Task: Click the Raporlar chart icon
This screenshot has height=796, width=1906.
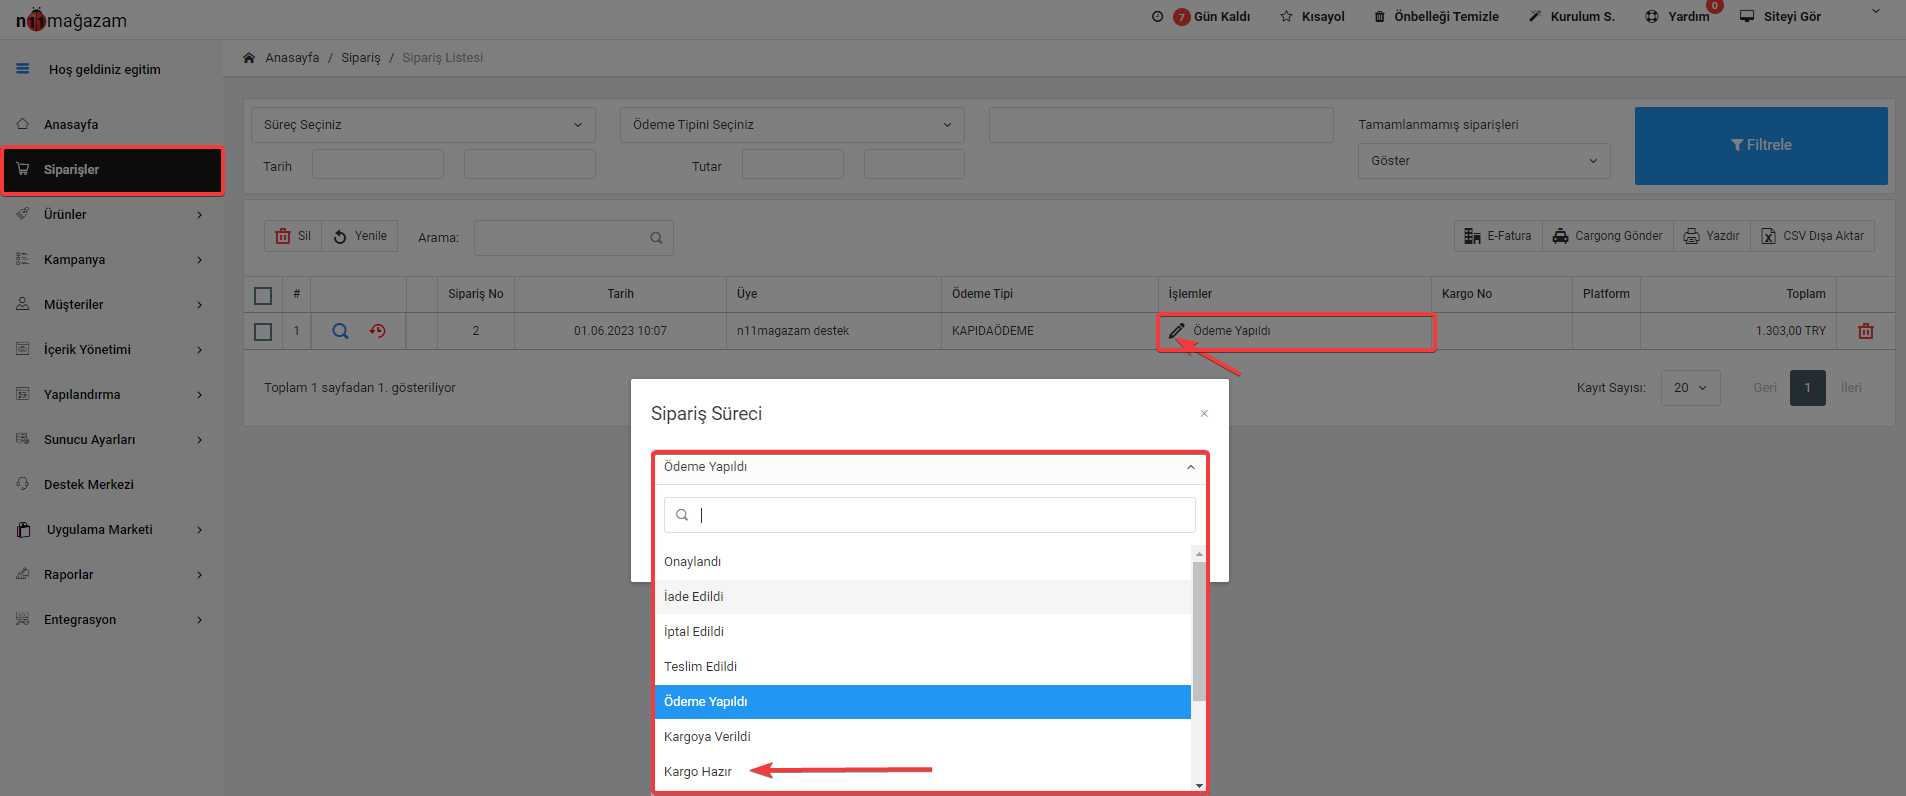Action: (22, 574)
